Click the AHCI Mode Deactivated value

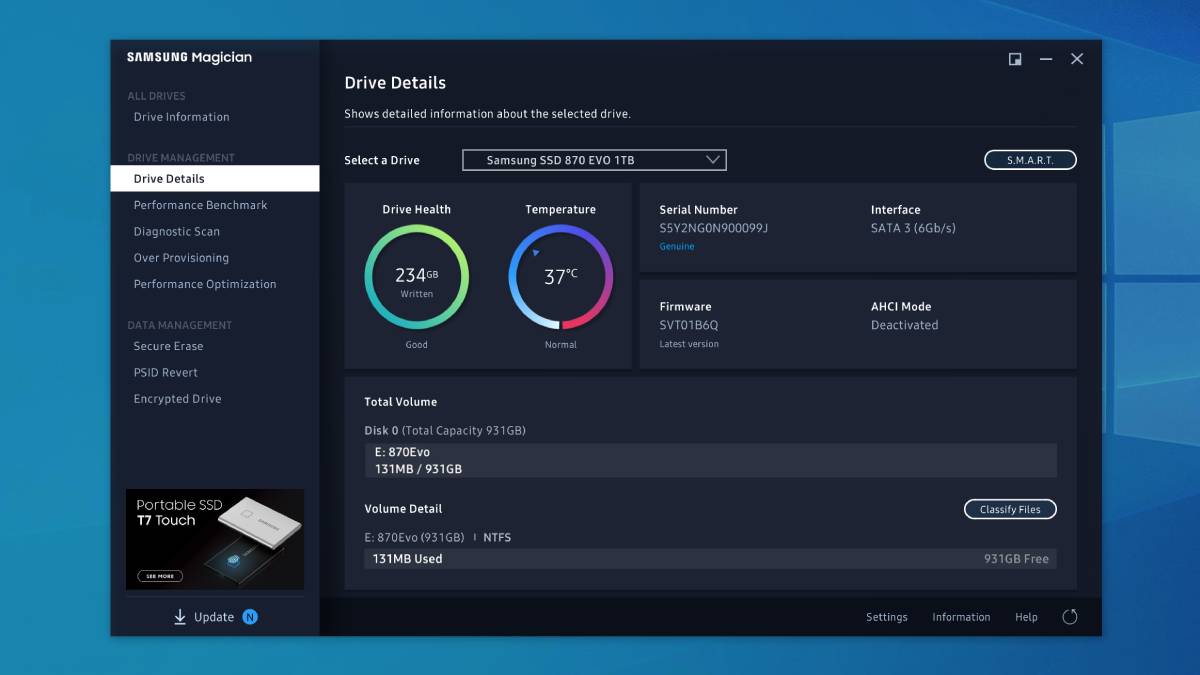(904, 325)
